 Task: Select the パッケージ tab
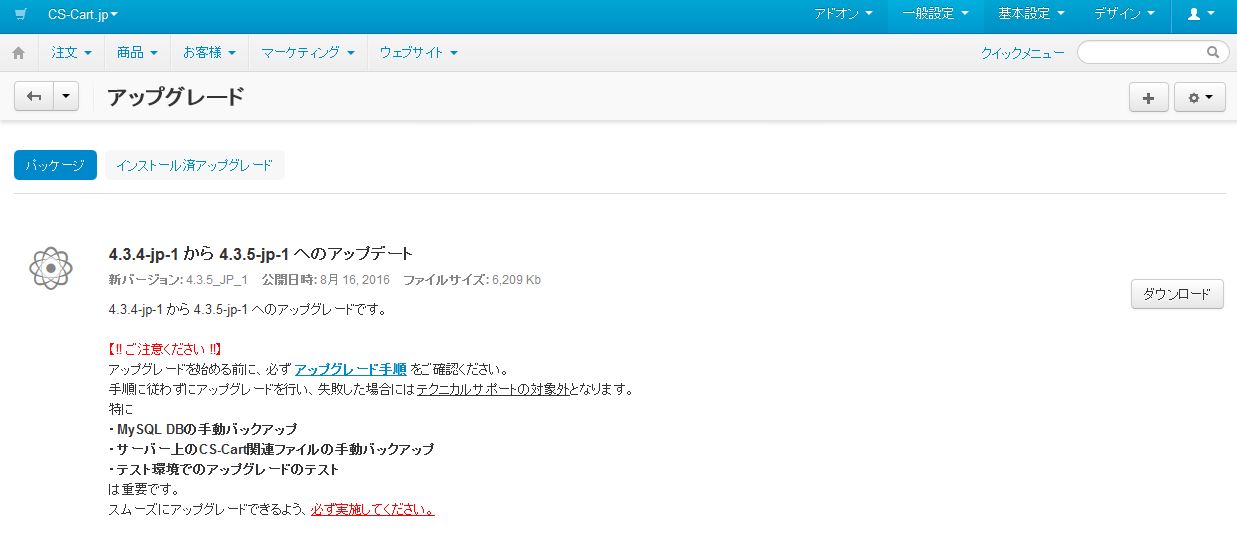tap(55, 165)
